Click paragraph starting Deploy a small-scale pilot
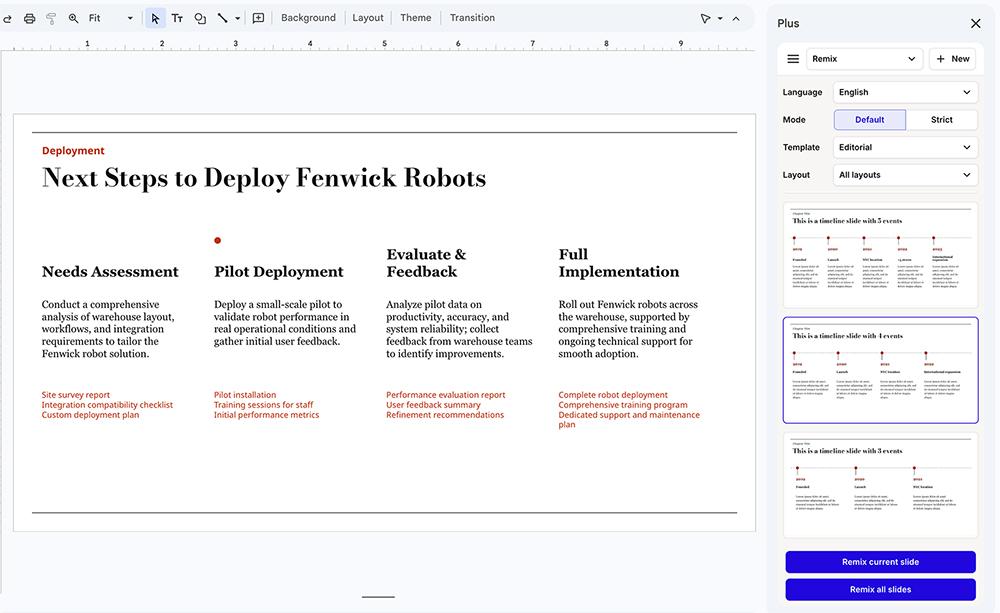Screen dimensions: 1000x613 284,323
